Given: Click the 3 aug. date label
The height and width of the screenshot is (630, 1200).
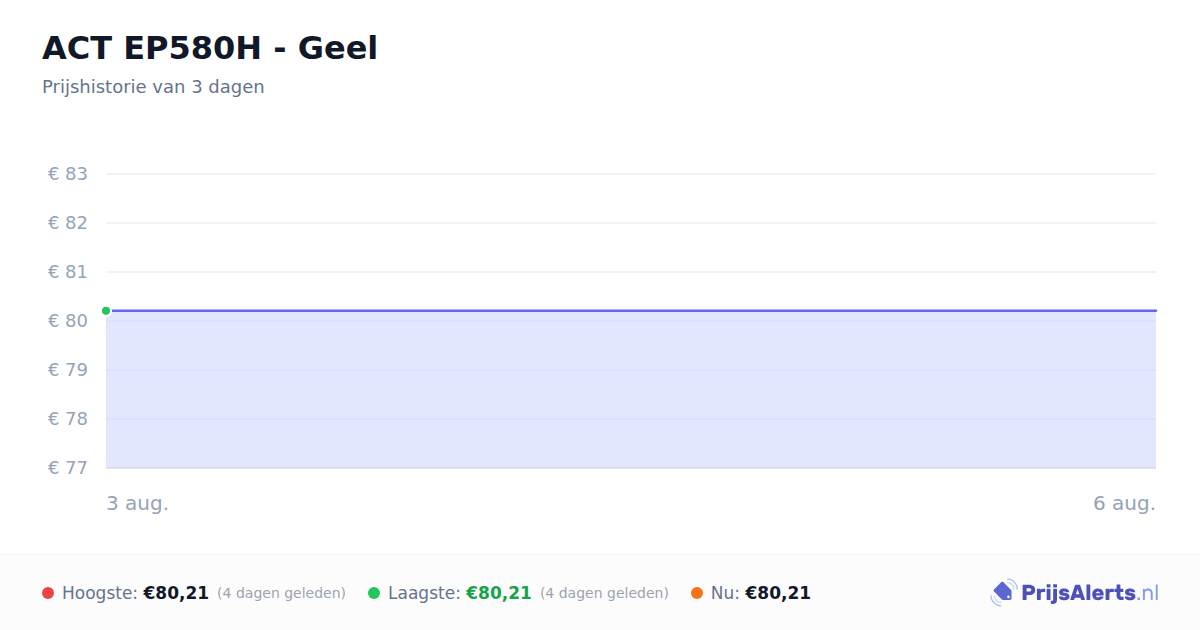Looking at the screenshot, I should click(x=138, y=504).
